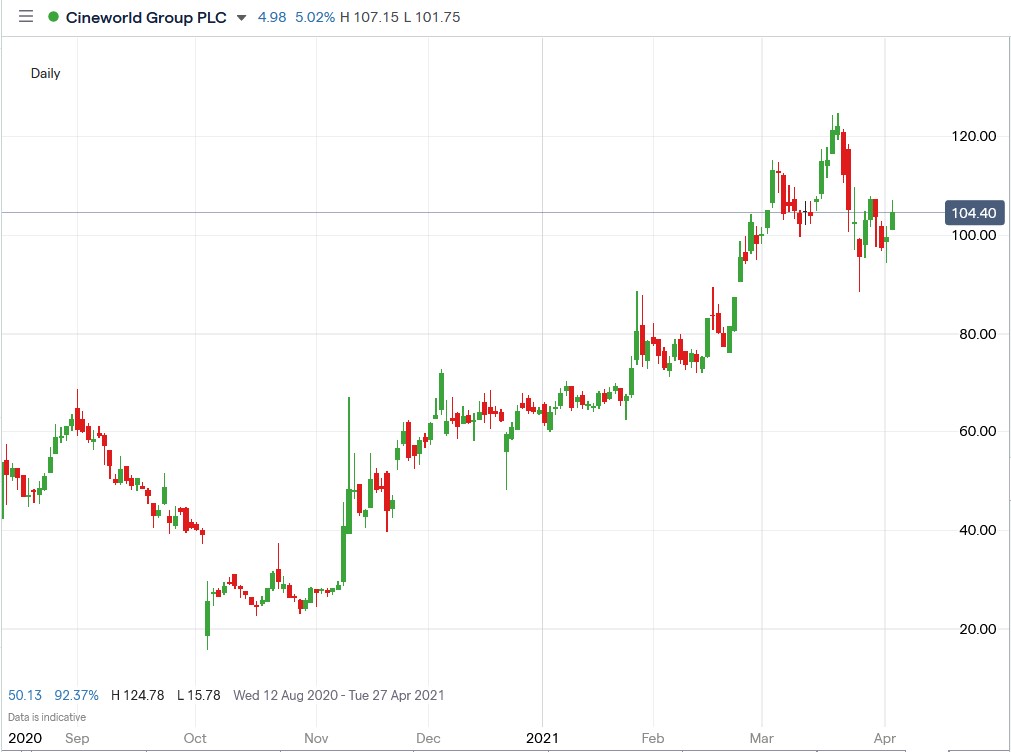Toggle the Data is indicative notice
This screenshot has width=1011, height=752.
click(x=45, y=717)
